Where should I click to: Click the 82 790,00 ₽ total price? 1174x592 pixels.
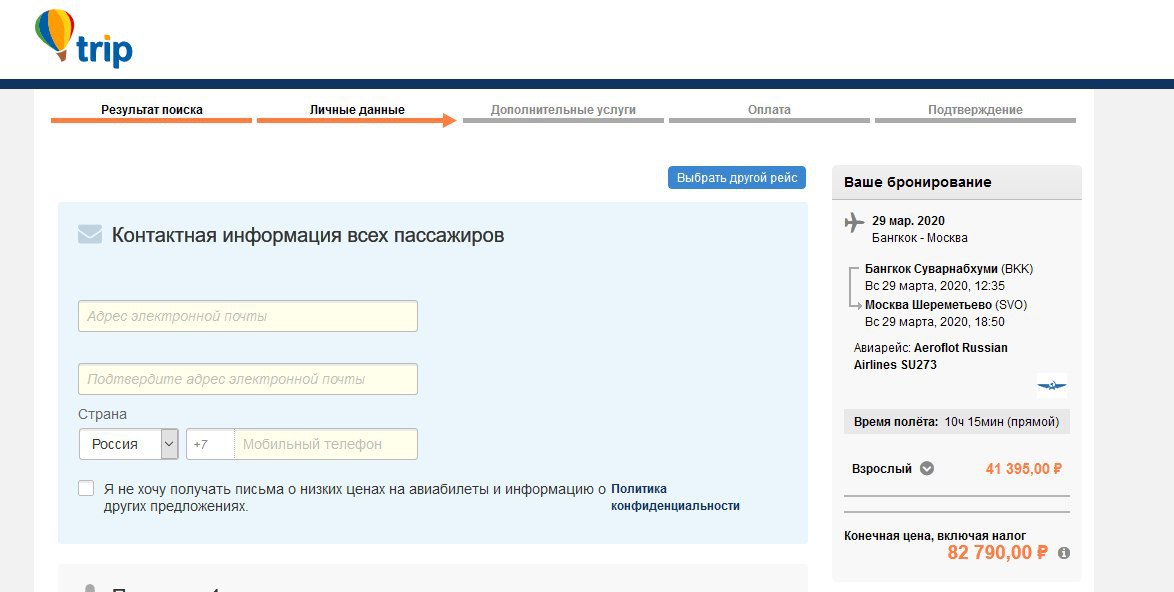click(x=997, y=553)
